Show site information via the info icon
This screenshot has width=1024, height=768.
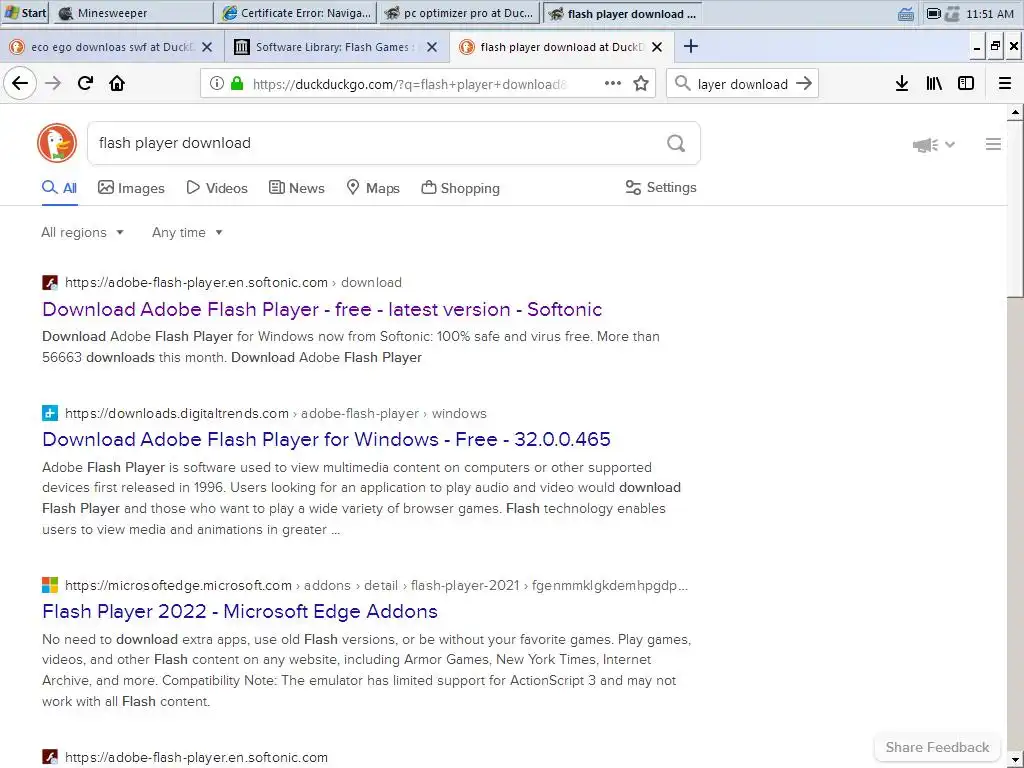click(217, 83)
